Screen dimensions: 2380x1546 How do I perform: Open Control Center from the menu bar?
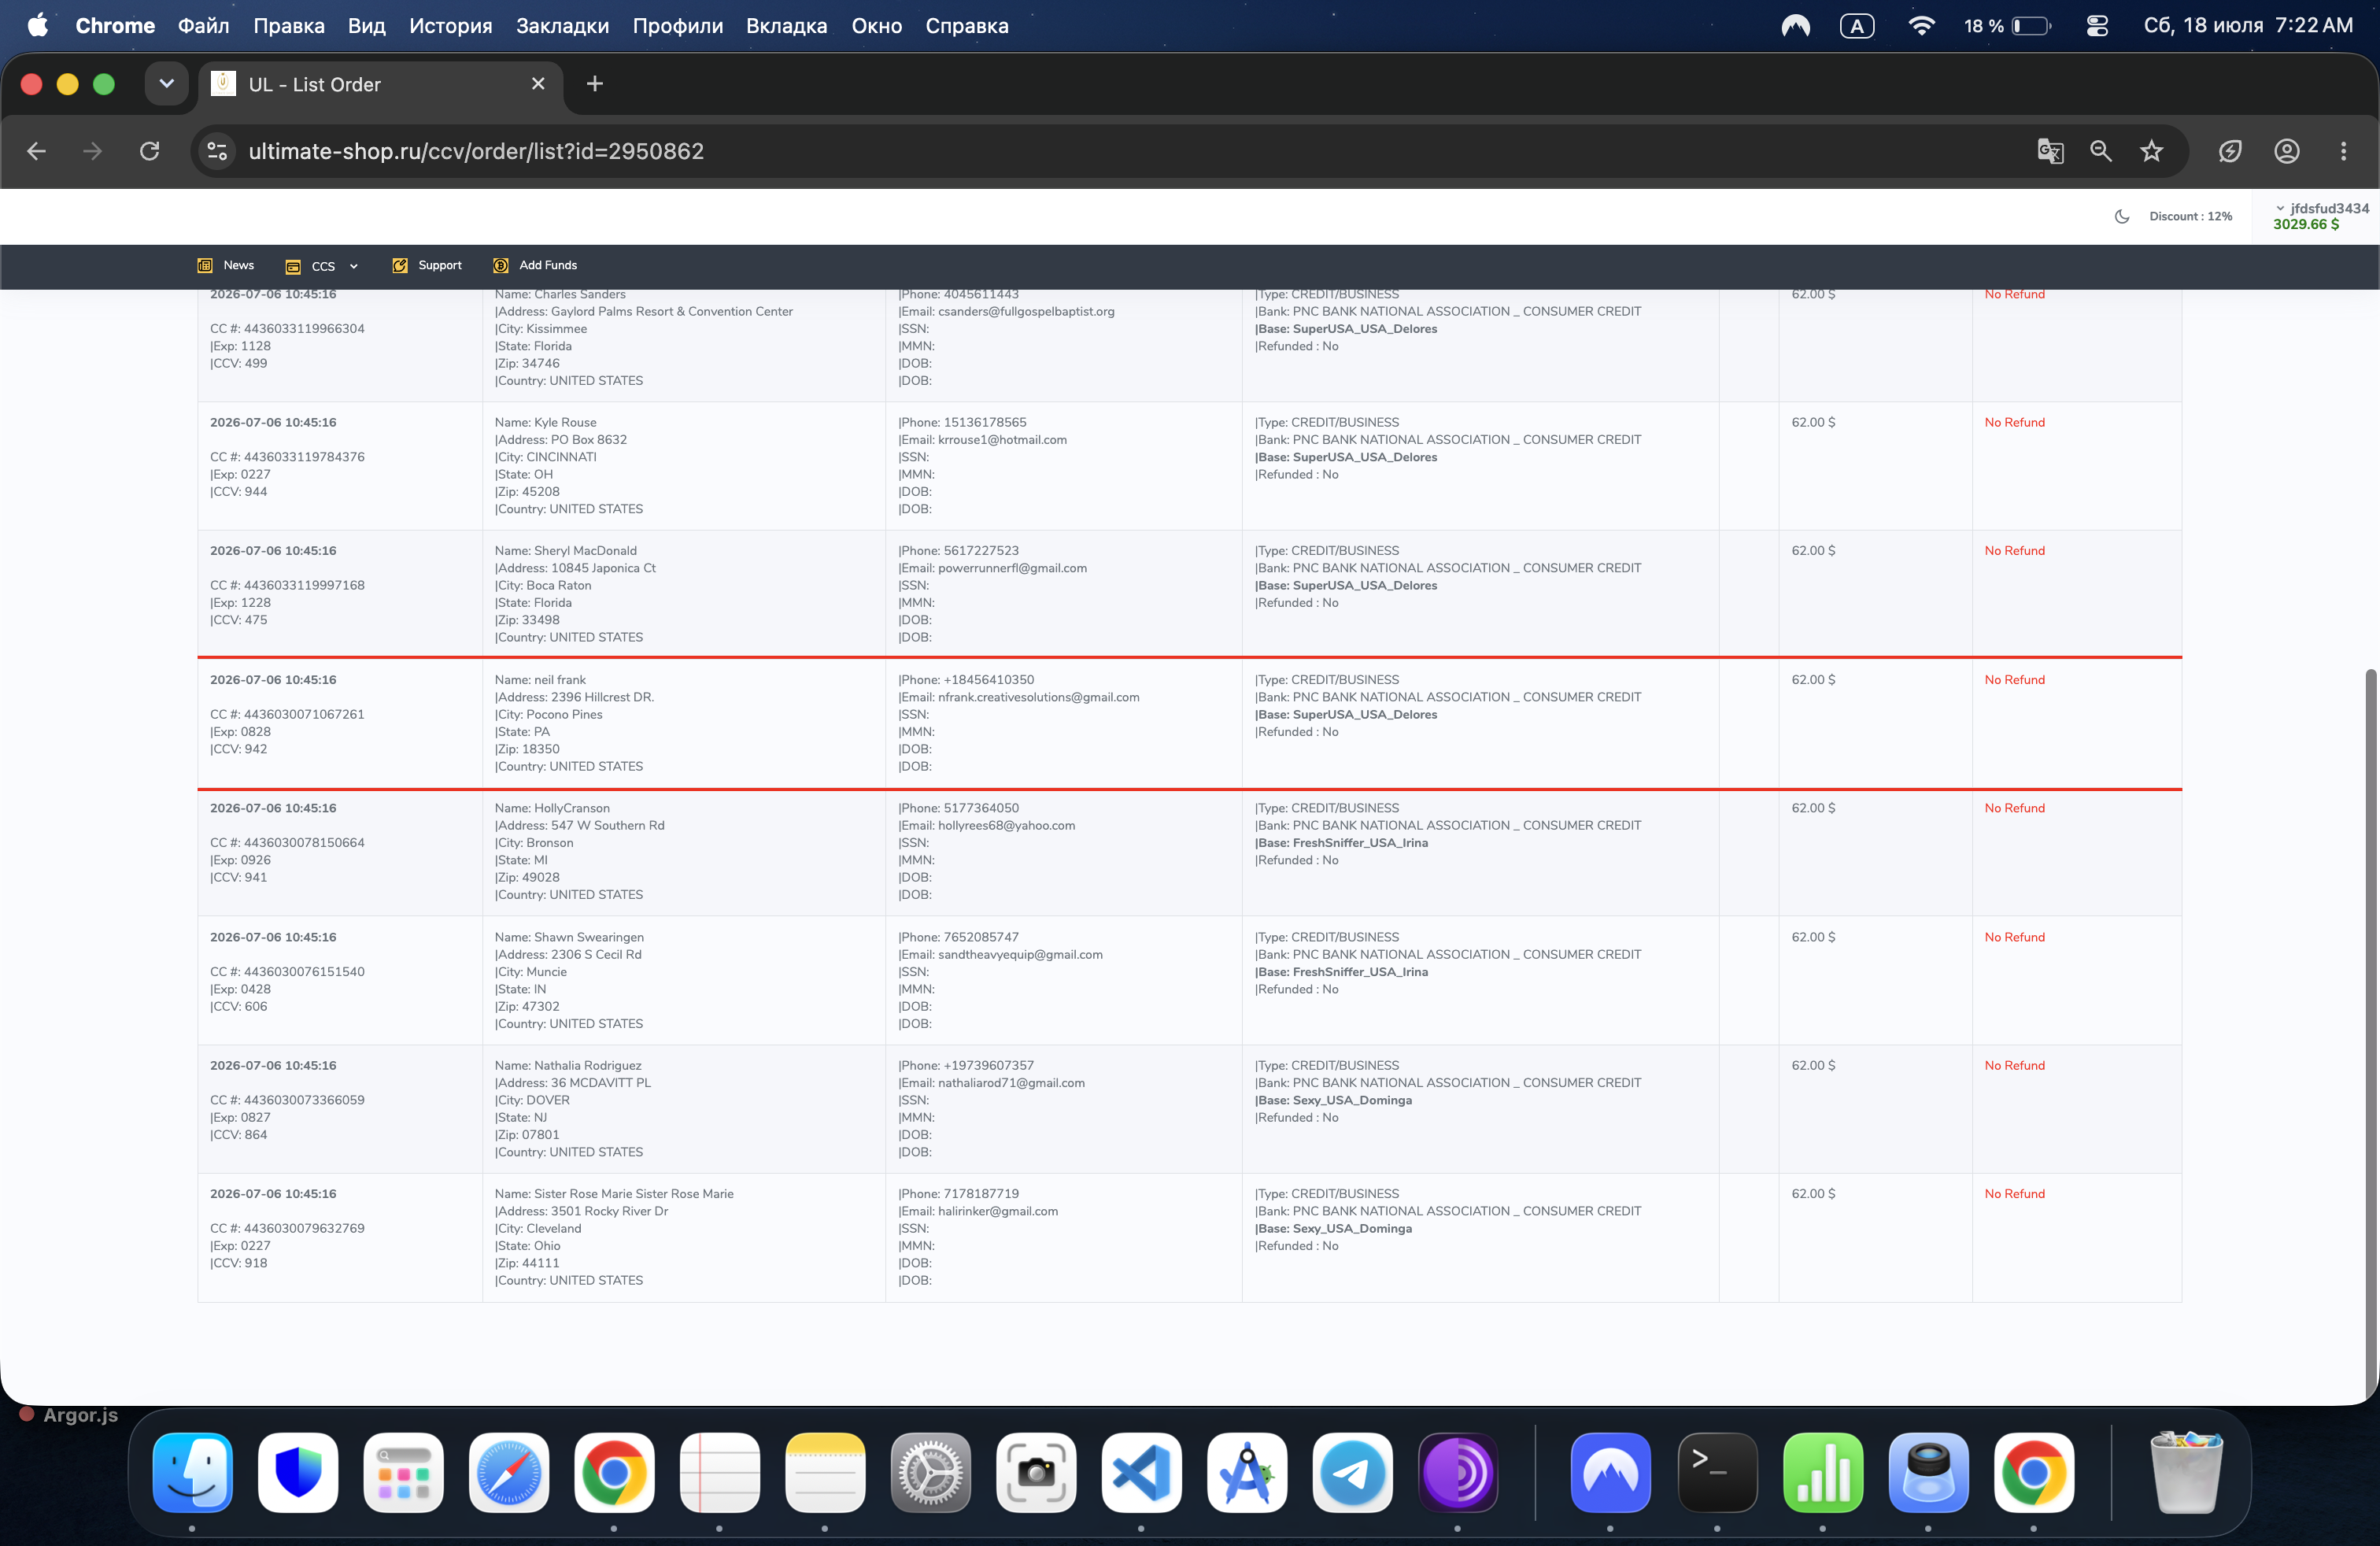coord(2097,26)
